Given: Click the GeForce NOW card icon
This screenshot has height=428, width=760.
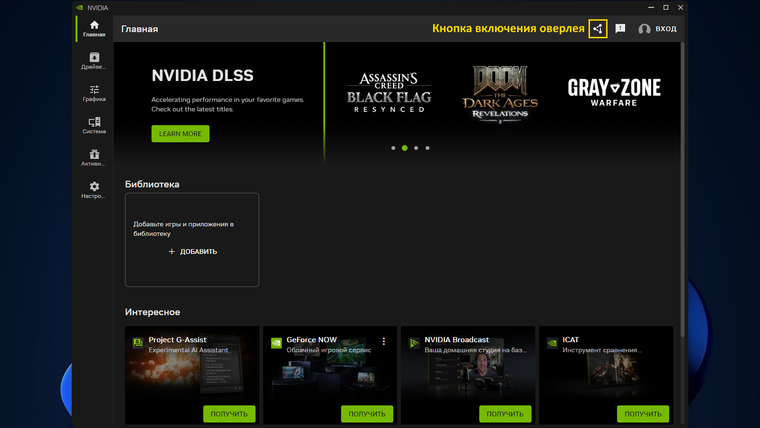Looking at the screenshot, I should (x=276, y=343).
